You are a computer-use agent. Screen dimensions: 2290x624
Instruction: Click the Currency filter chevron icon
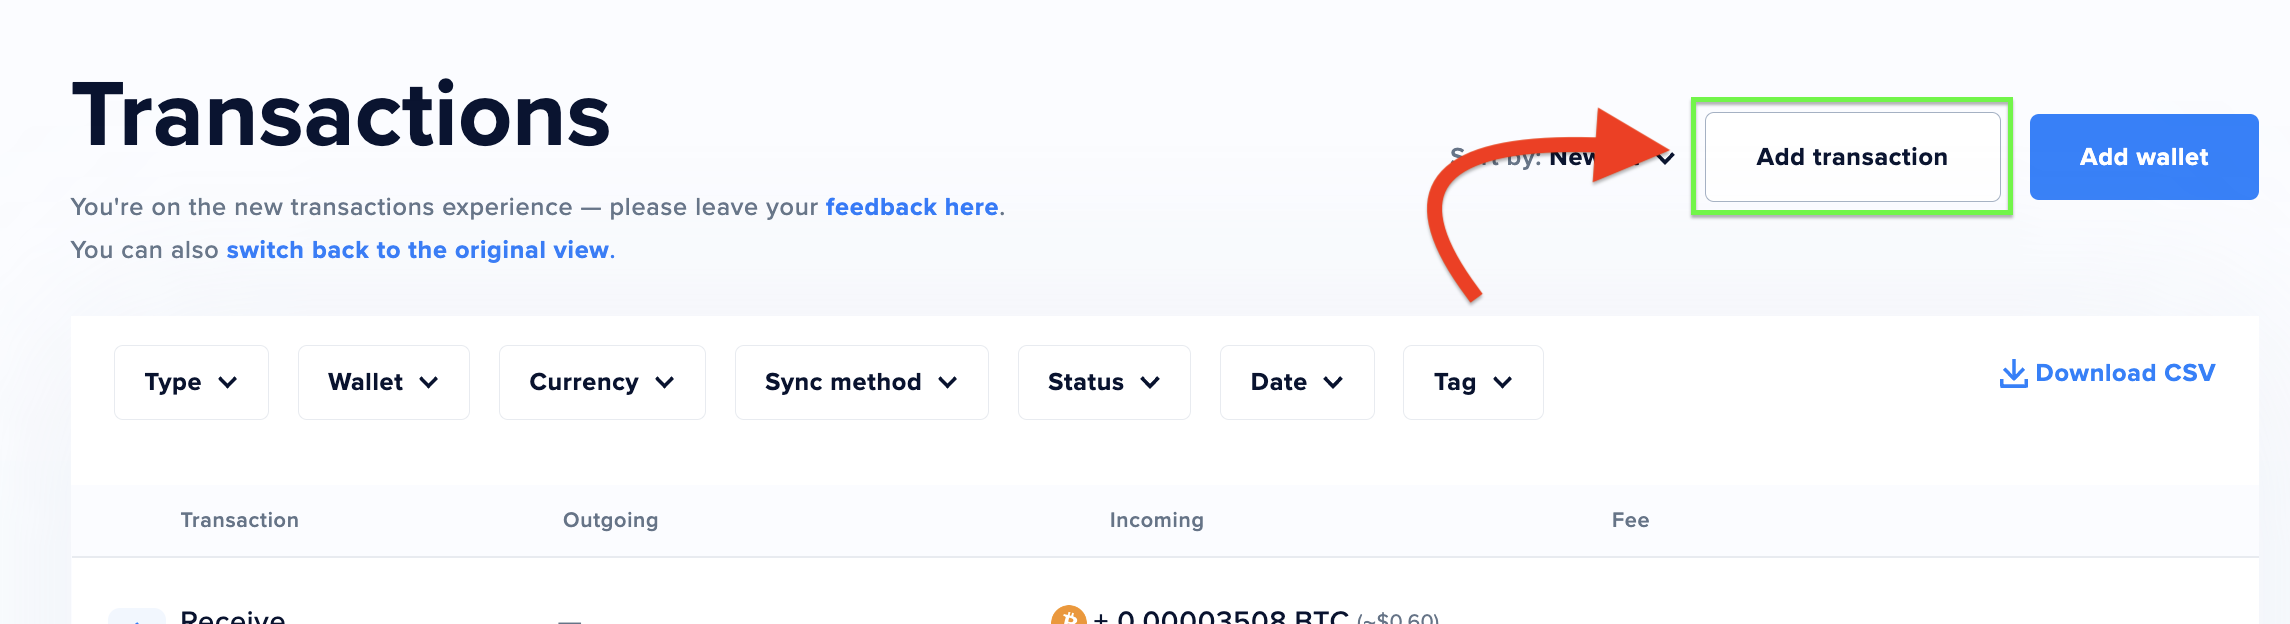(x=667, y=382)
